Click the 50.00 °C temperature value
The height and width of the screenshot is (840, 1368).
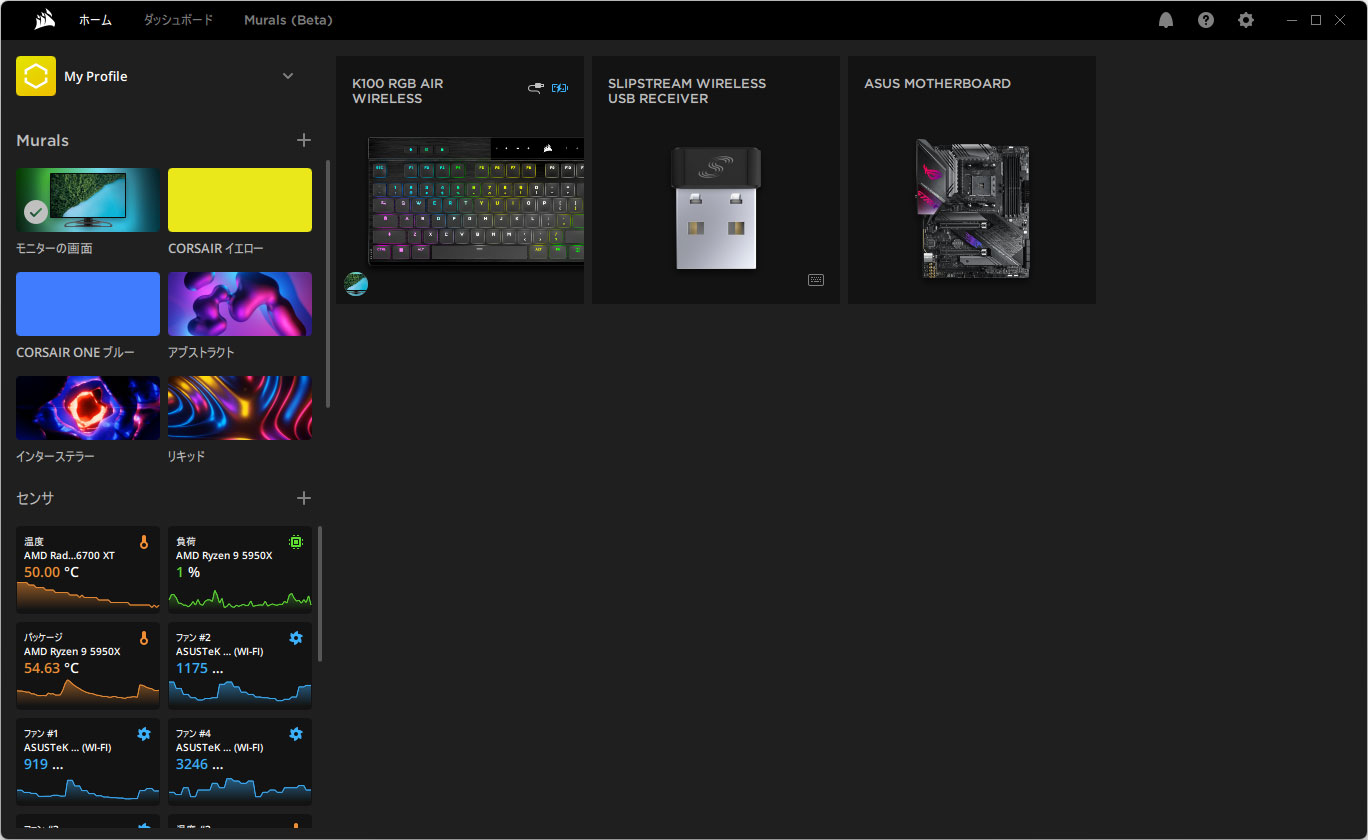[51, 572]
